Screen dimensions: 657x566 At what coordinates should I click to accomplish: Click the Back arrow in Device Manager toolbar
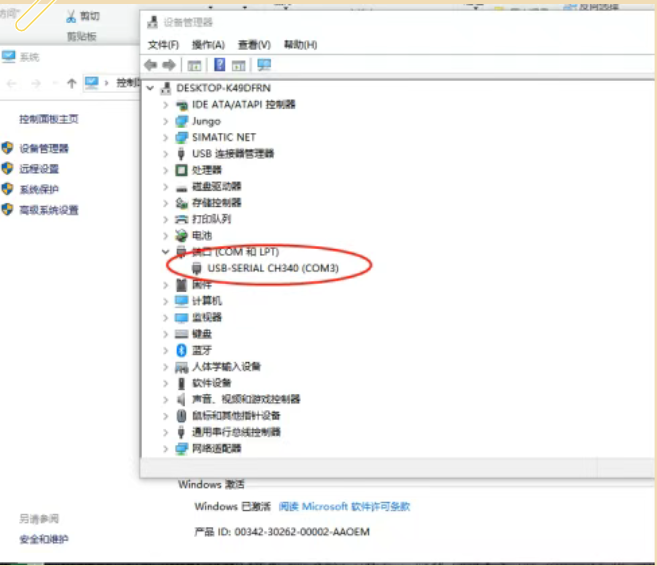click(150, 65)
